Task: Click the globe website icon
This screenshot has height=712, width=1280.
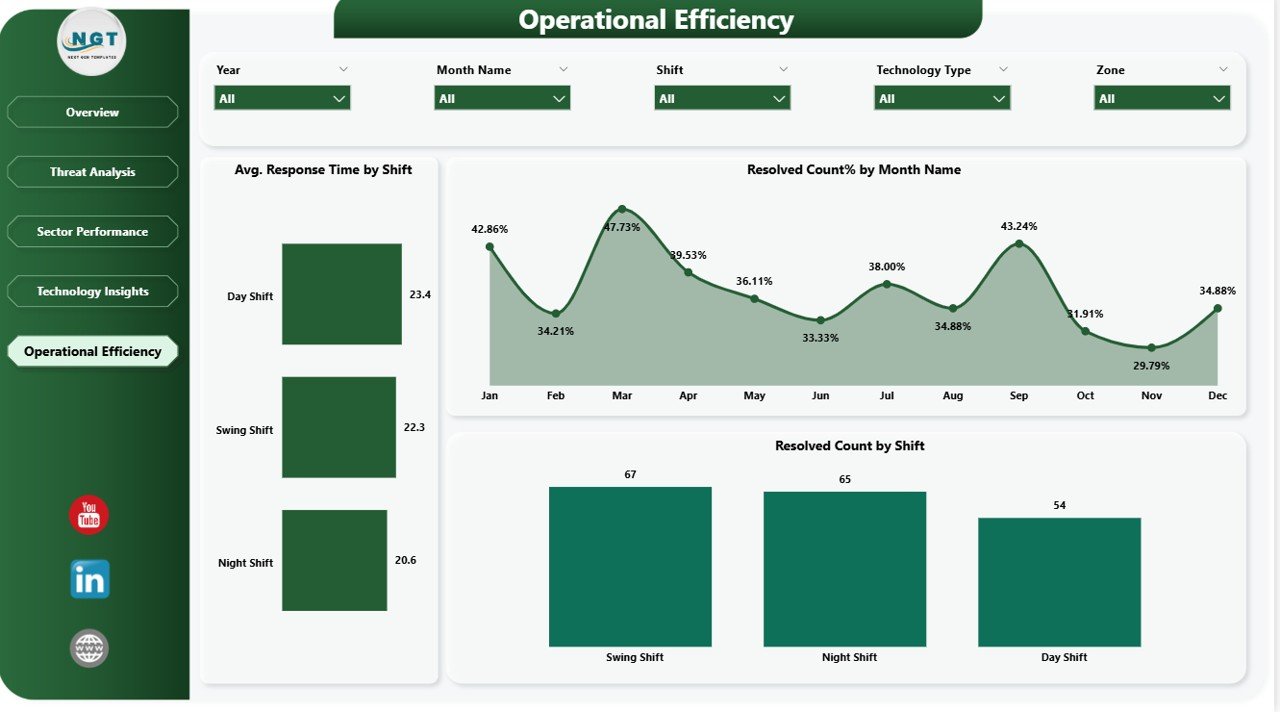Action: pyautogui.click(x=87, y=647)
